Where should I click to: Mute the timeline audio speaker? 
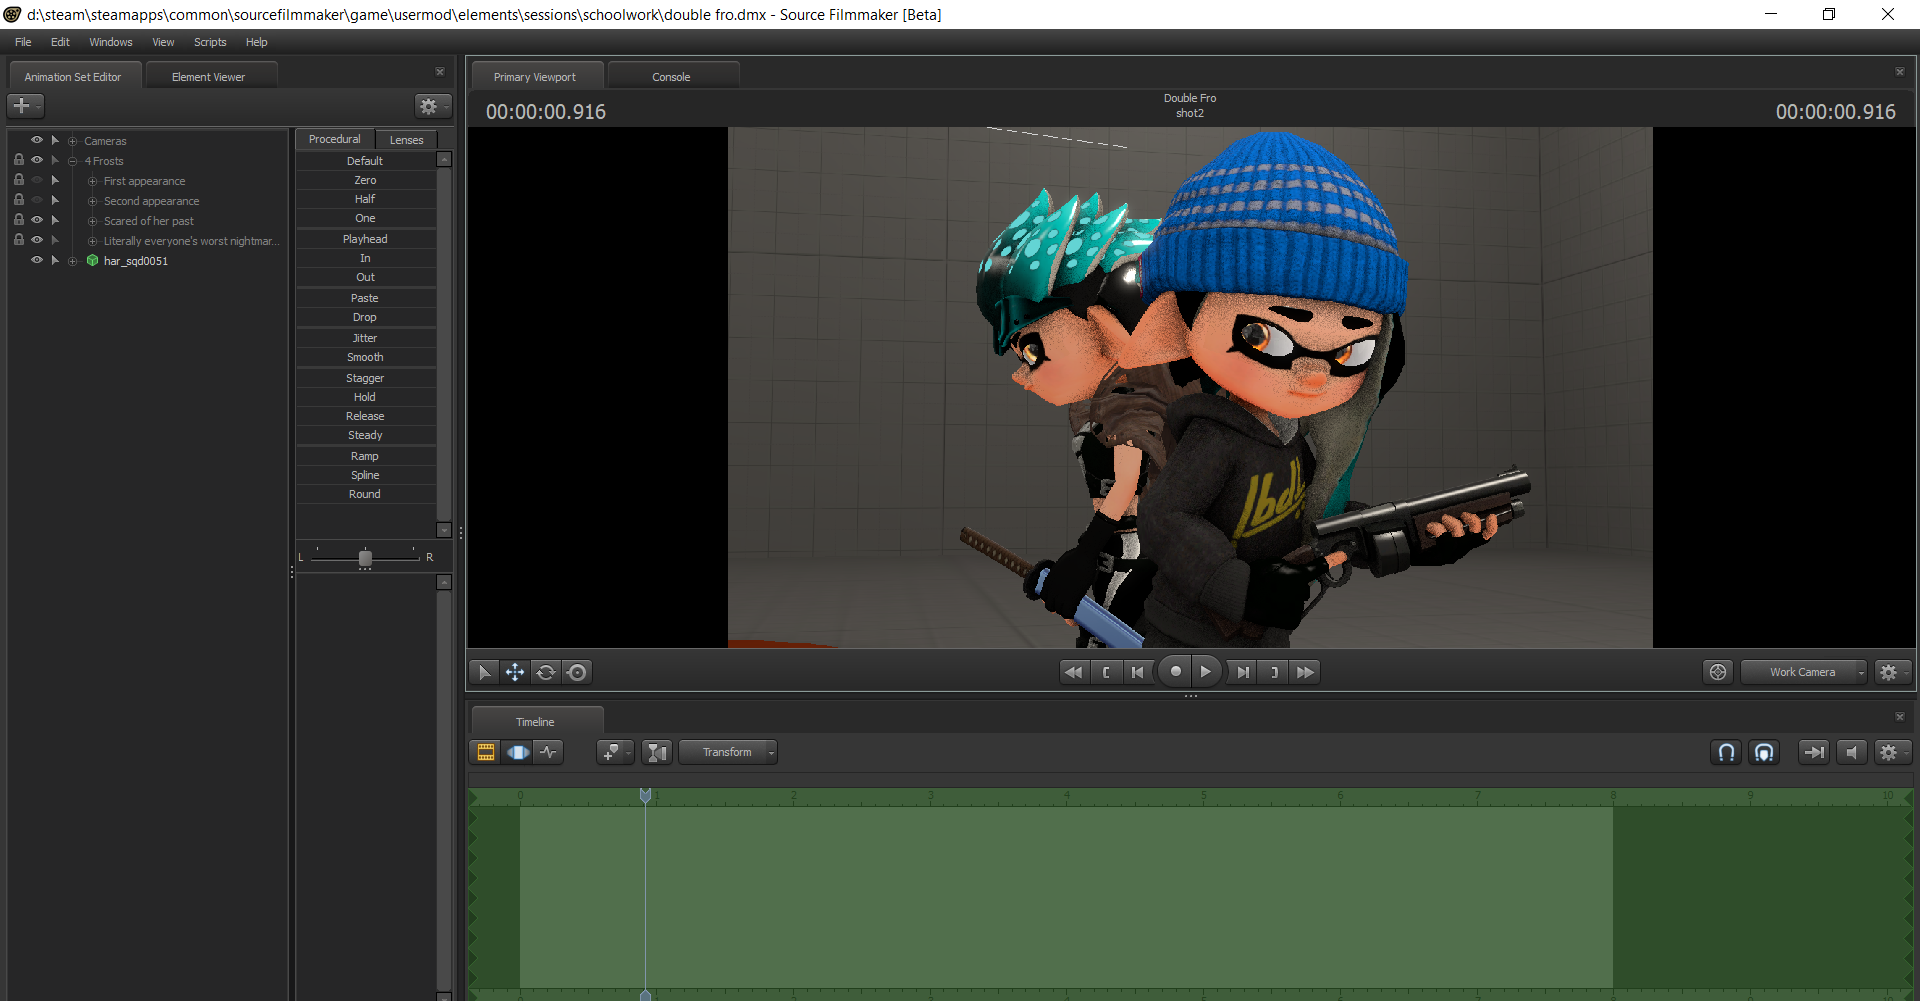[x=1852, y=752]
